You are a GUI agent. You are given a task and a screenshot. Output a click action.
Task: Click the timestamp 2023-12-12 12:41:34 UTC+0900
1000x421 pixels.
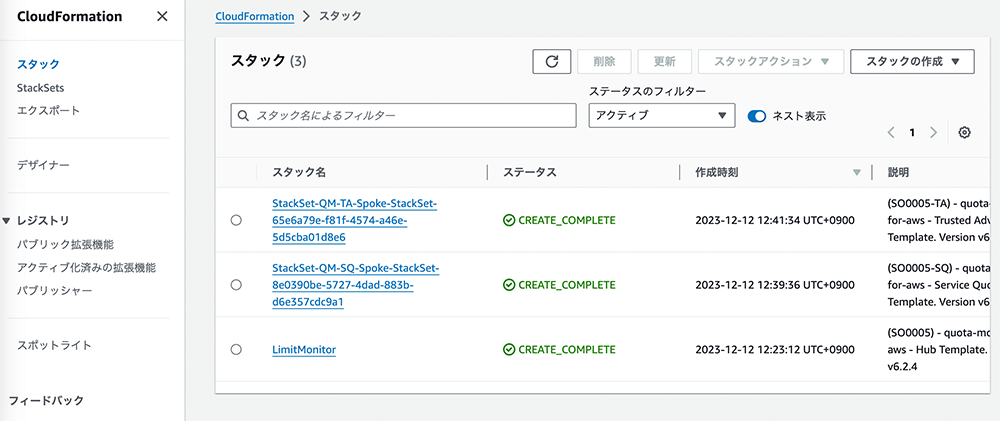point(775,221)
